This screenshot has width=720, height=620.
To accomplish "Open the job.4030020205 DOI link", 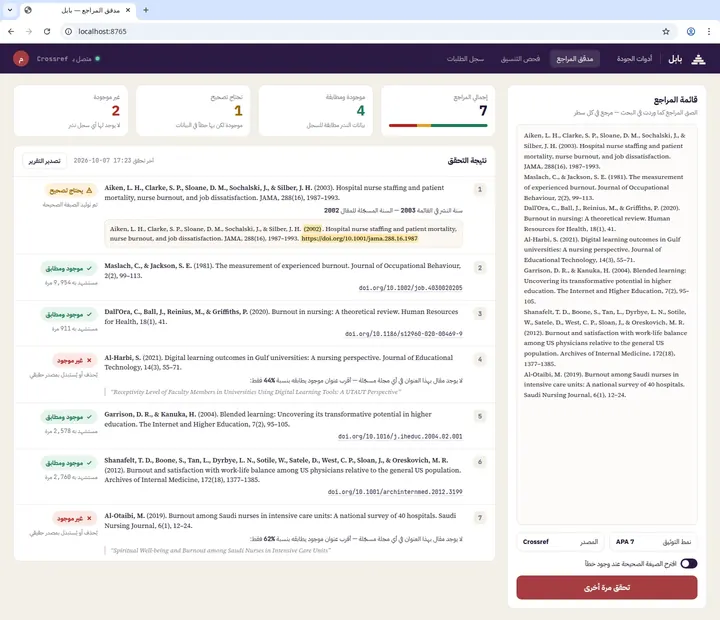I will (411, 288).
